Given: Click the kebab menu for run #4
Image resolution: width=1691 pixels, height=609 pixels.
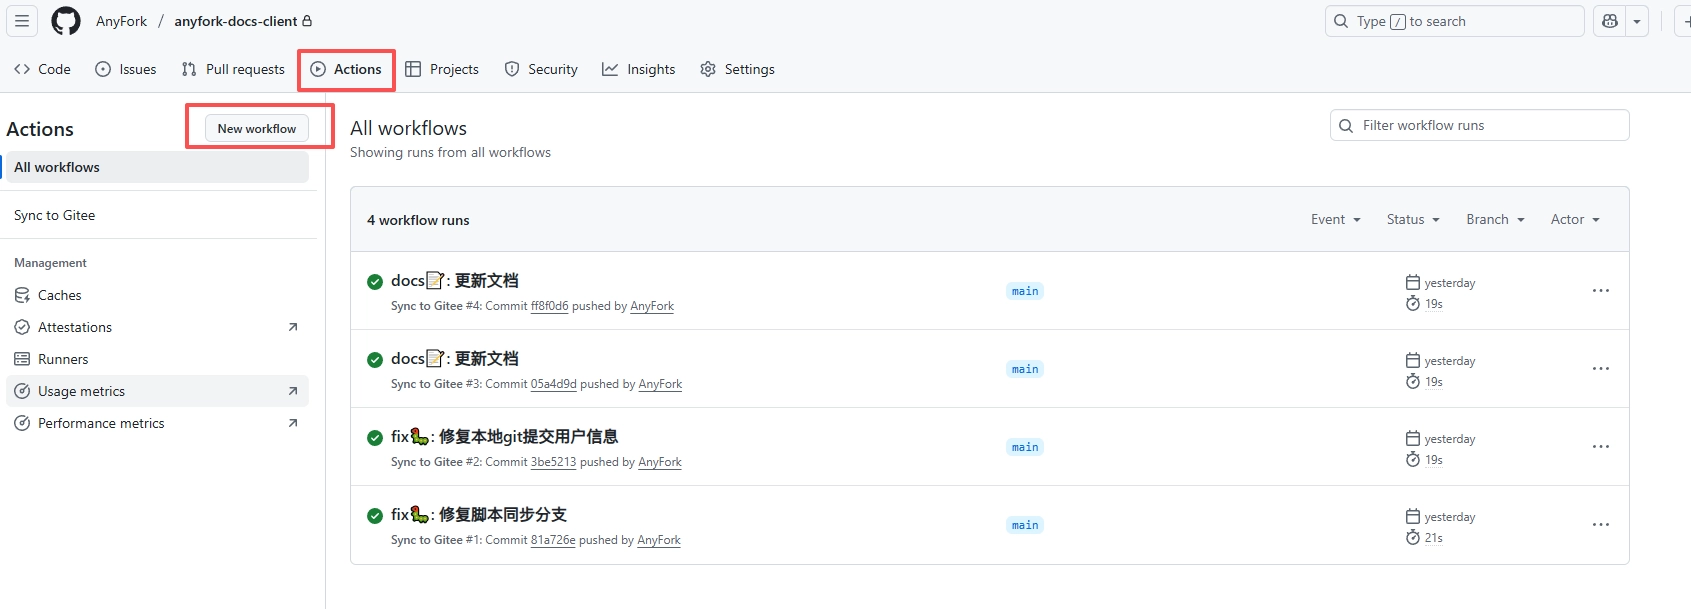Looking at the screenshot, I should tap(1600, 291).
